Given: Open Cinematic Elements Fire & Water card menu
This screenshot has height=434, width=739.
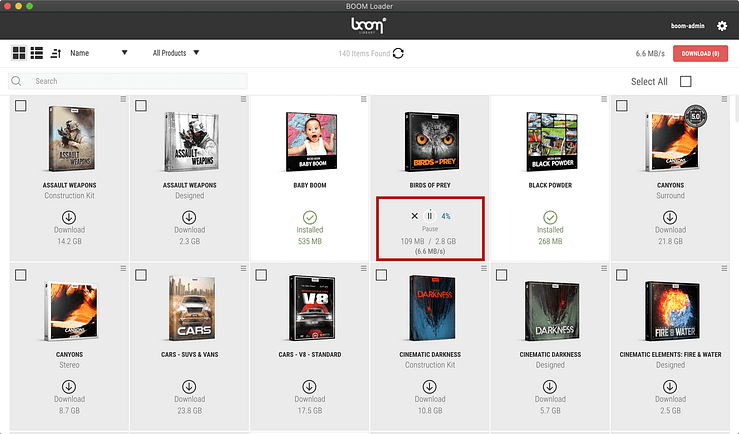Looking at the screenshot, I should 724,268.
